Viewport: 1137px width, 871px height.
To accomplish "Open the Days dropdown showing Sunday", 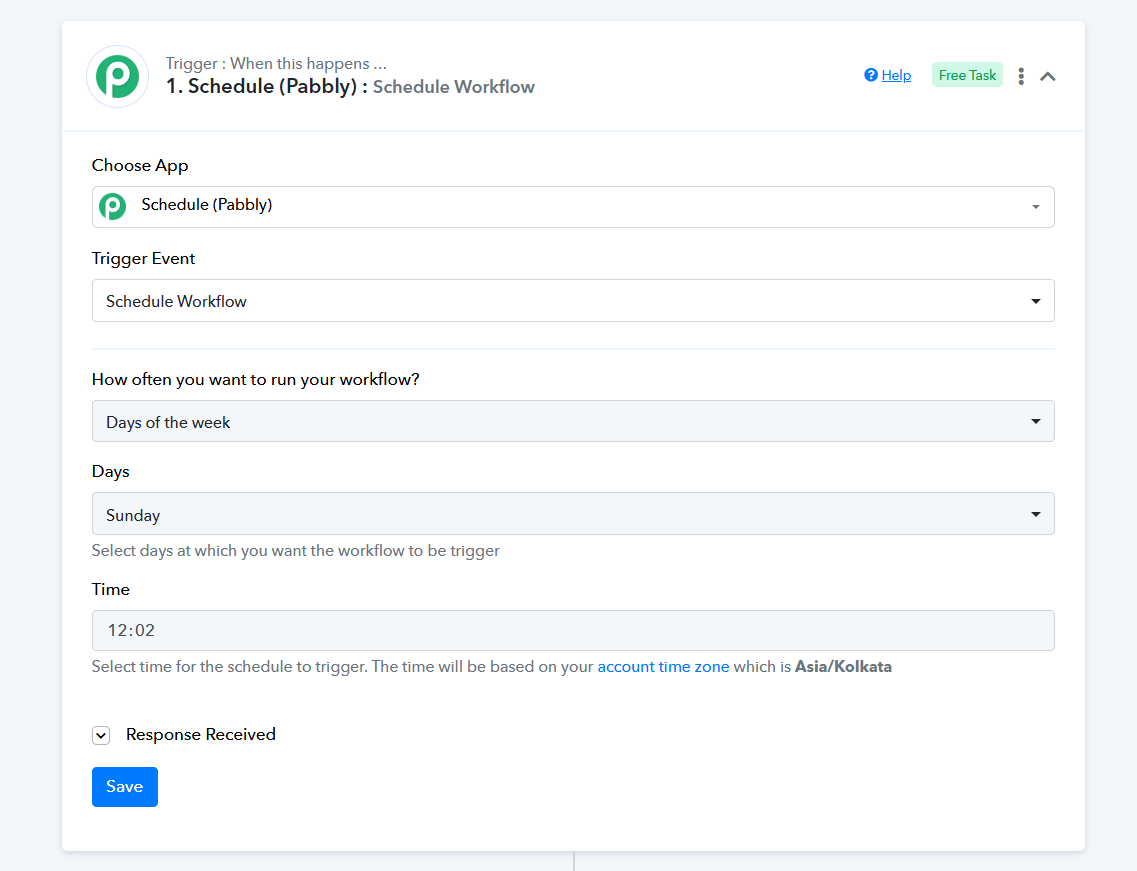I will coord(573,514).
